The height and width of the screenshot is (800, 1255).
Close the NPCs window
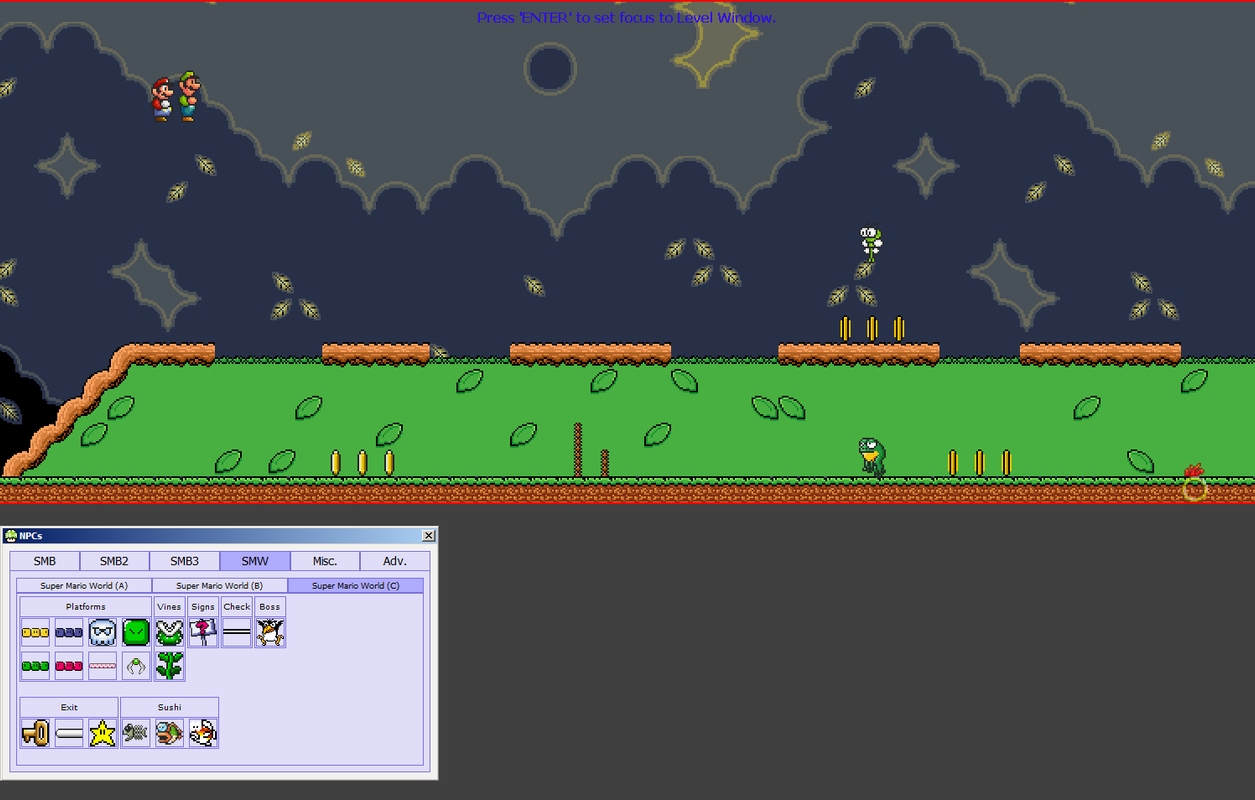coord(429,536)
